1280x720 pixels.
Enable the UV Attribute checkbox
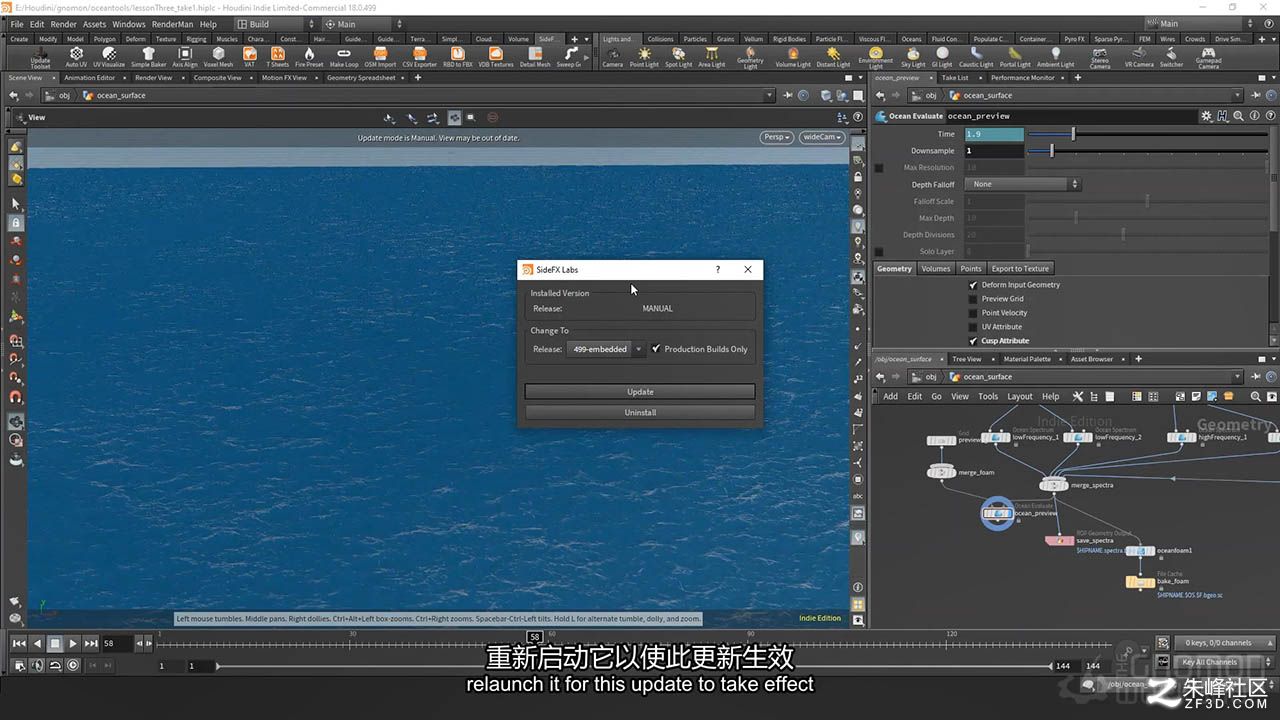click(973, 327)
